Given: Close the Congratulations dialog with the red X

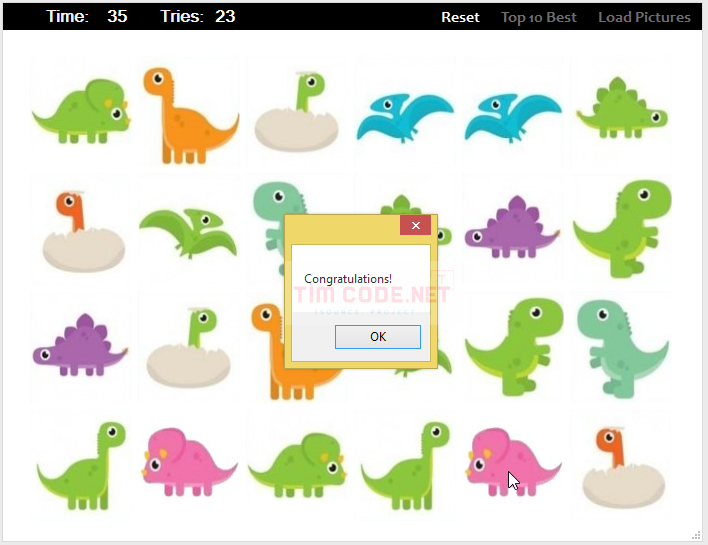Looking at the screenshot, I should point(415,225).
